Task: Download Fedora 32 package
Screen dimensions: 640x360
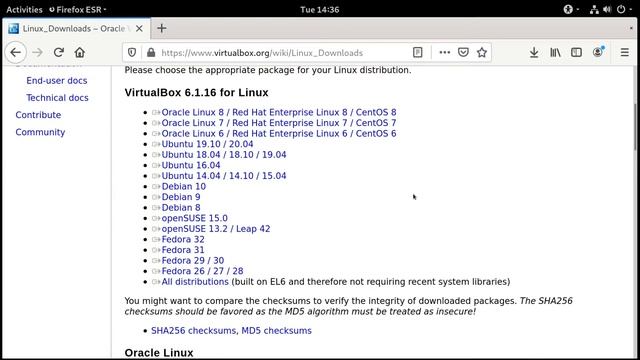Action: 183,240
